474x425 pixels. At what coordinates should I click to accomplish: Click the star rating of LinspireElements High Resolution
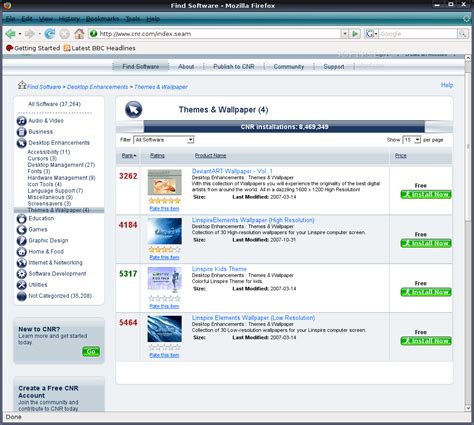[165, 249]
